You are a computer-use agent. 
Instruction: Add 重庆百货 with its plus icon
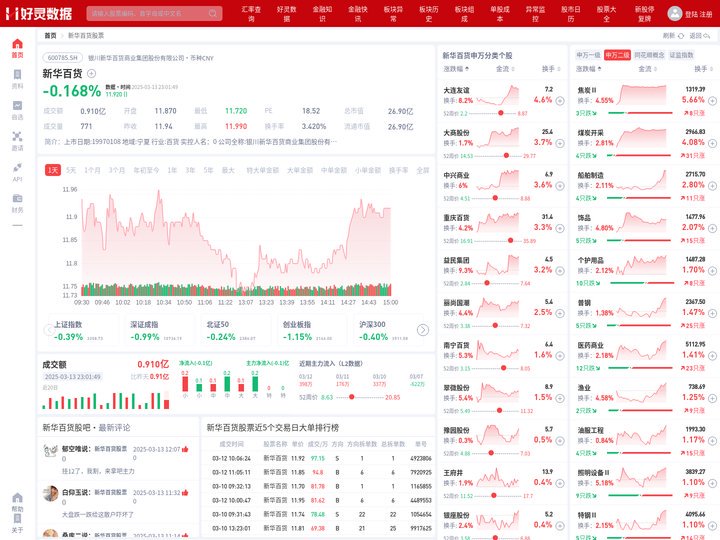(x=560, y=228)
